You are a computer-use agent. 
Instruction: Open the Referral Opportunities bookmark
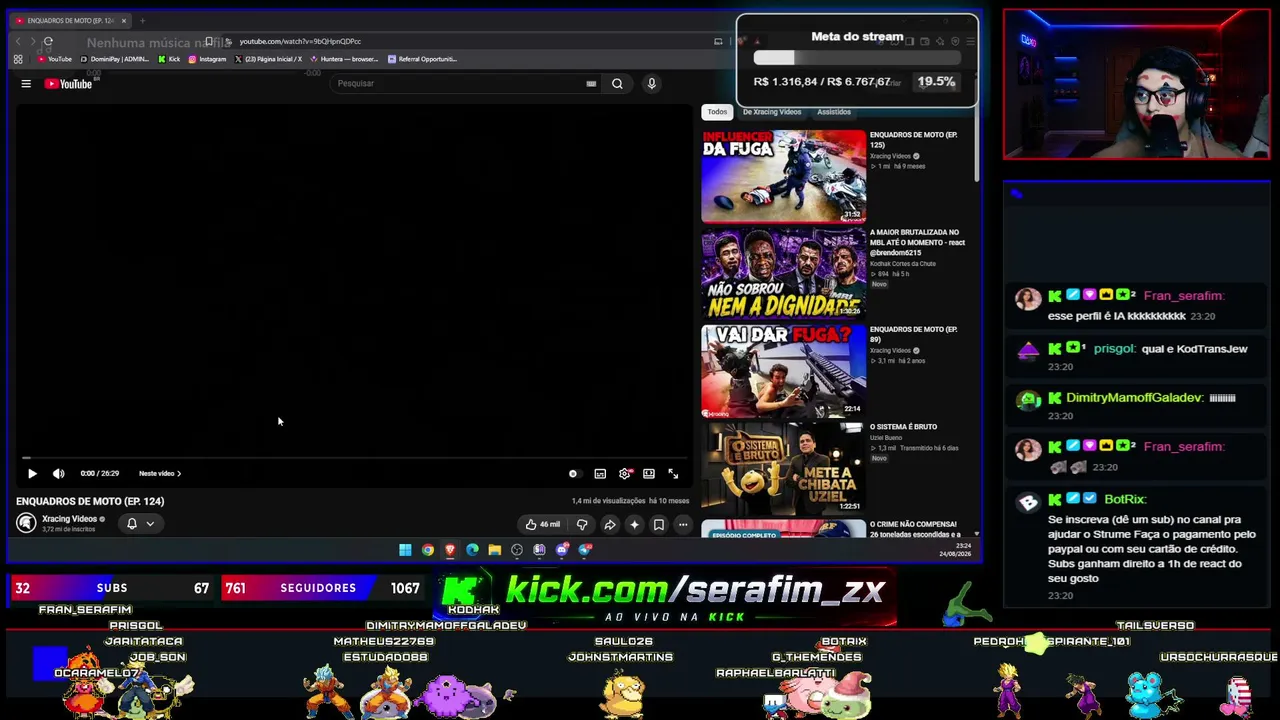(422, 59)
